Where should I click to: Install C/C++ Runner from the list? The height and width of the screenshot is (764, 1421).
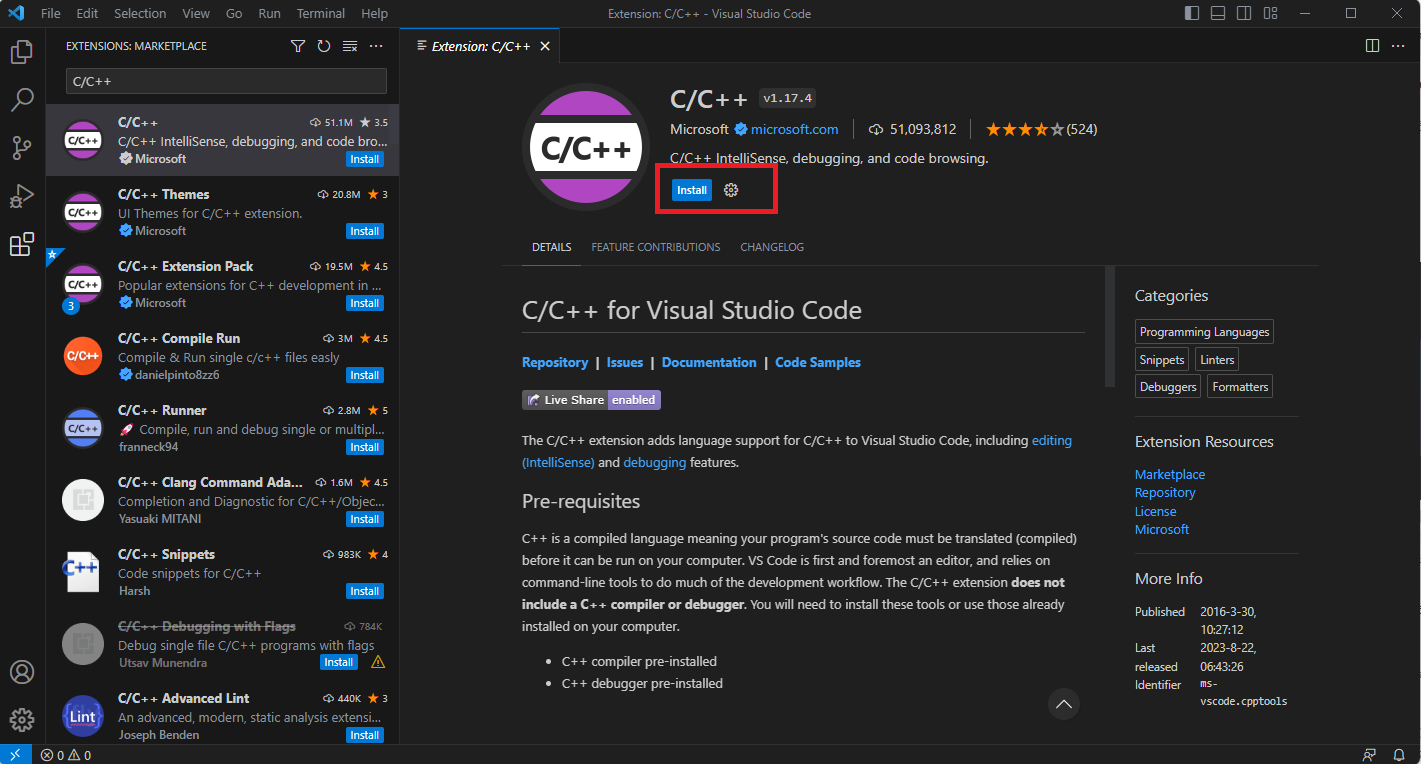coord(364,447)
